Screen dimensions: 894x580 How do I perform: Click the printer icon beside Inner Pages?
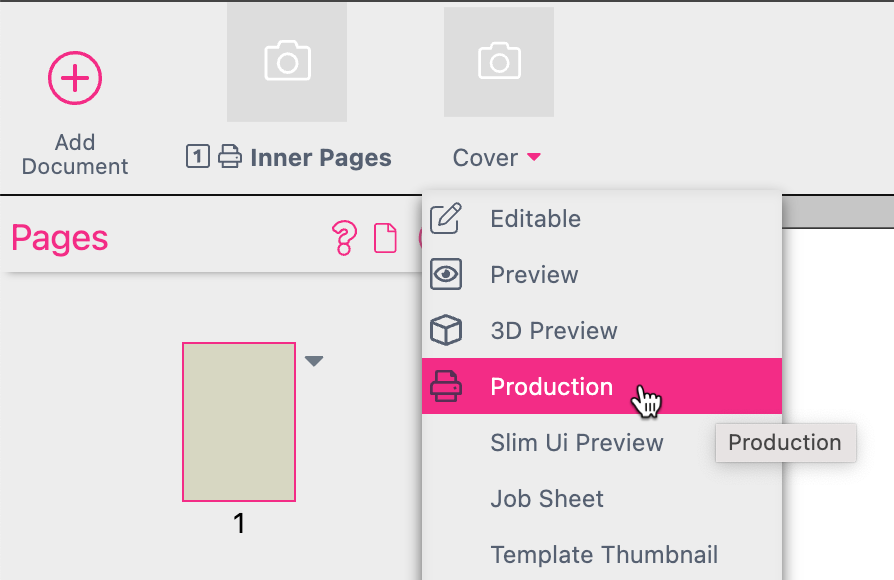point(227,156)
